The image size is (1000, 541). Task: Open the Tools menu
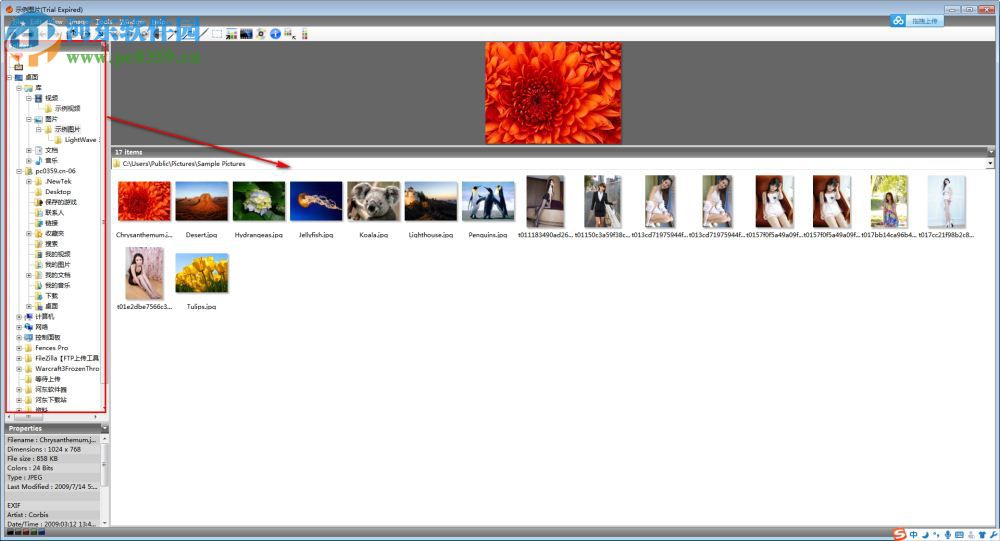[x=104, y=21]
